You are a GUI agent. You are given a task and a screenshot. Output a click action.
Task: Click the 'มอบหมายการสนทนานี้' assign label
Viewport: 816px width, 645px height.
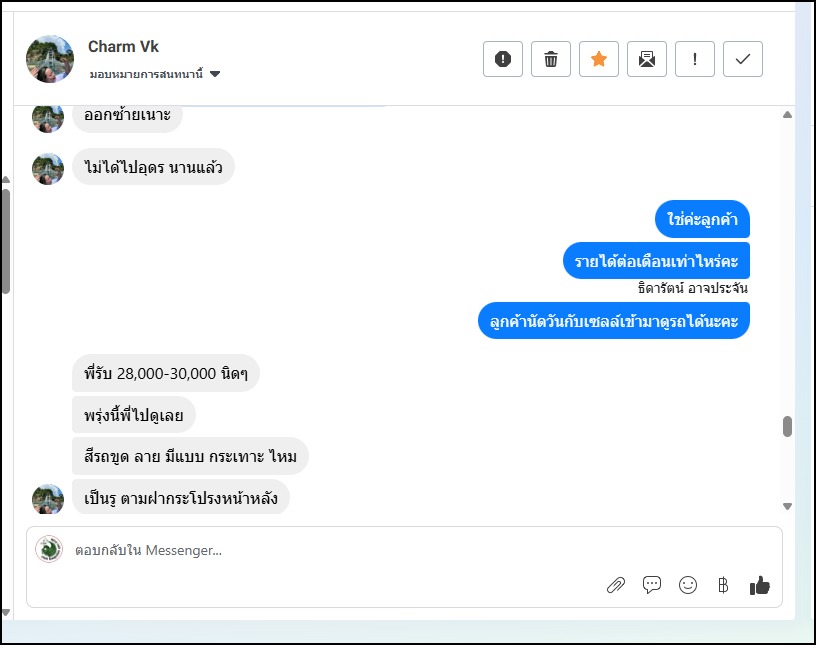pos(146,74)
